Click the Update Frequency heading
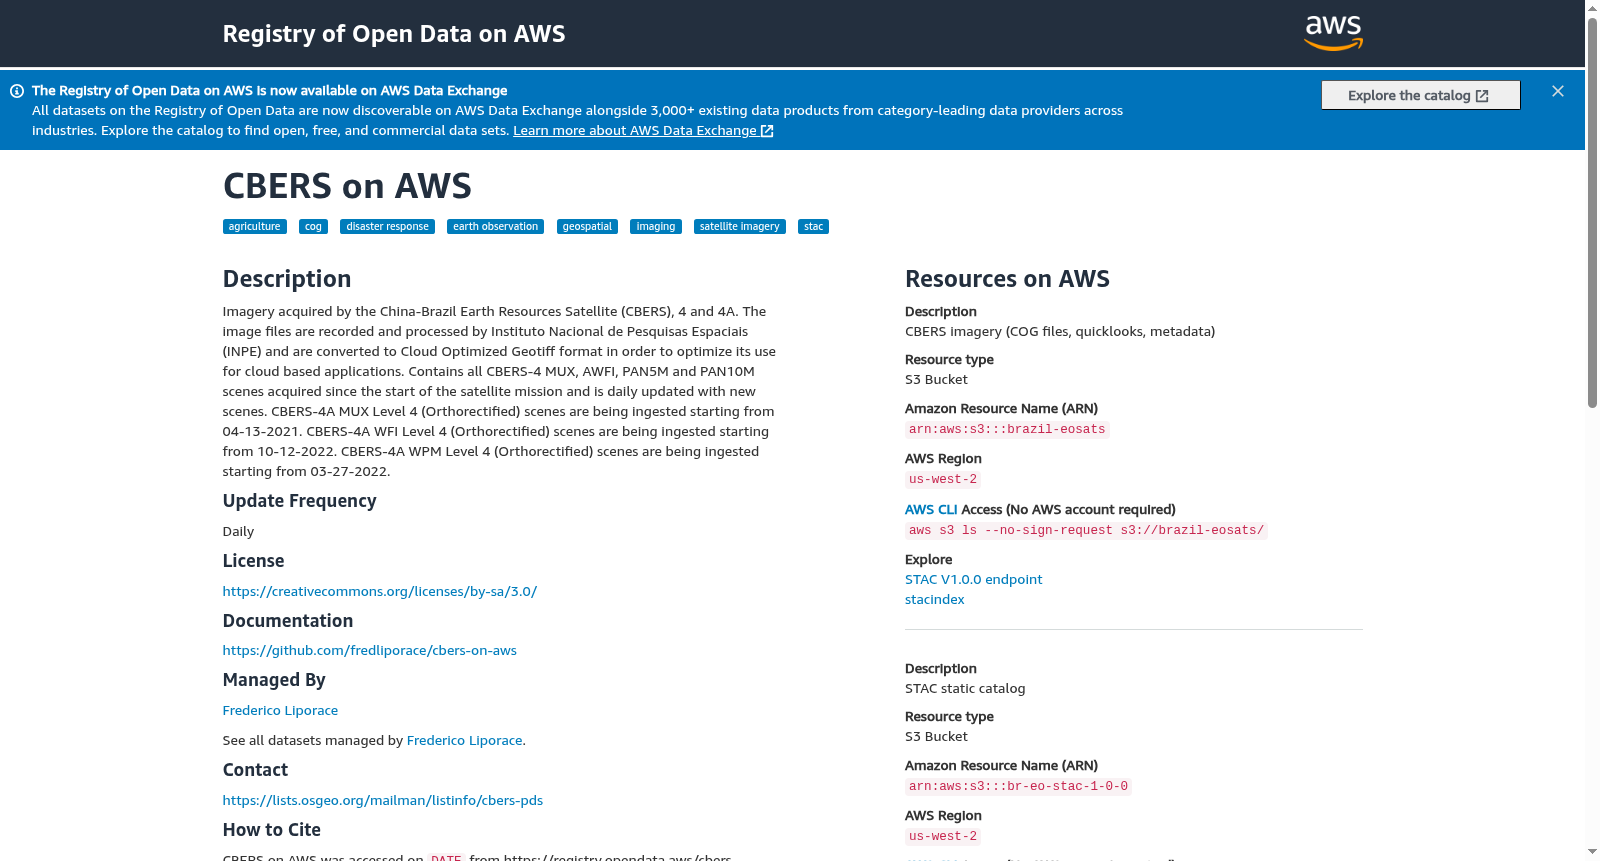Image resolution: width=1600 pixels, height=861 pixels. point(300,501)
